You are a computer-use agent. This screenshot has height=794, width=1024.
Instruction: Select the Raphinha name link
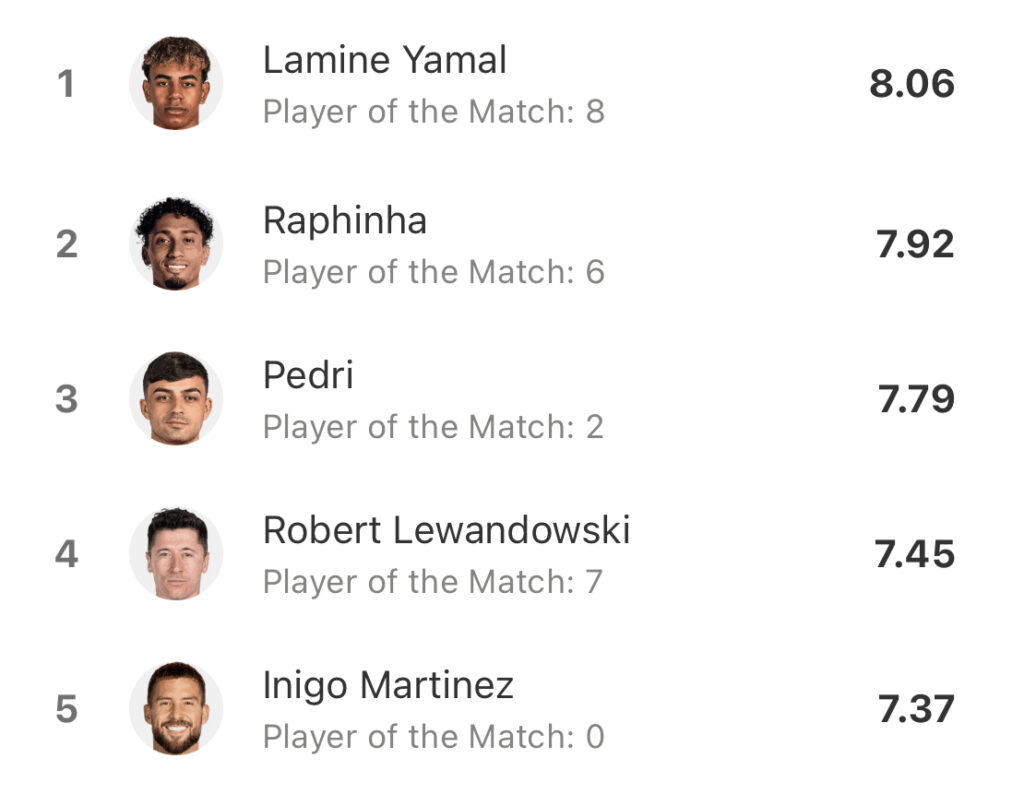(x=345, y=221)
